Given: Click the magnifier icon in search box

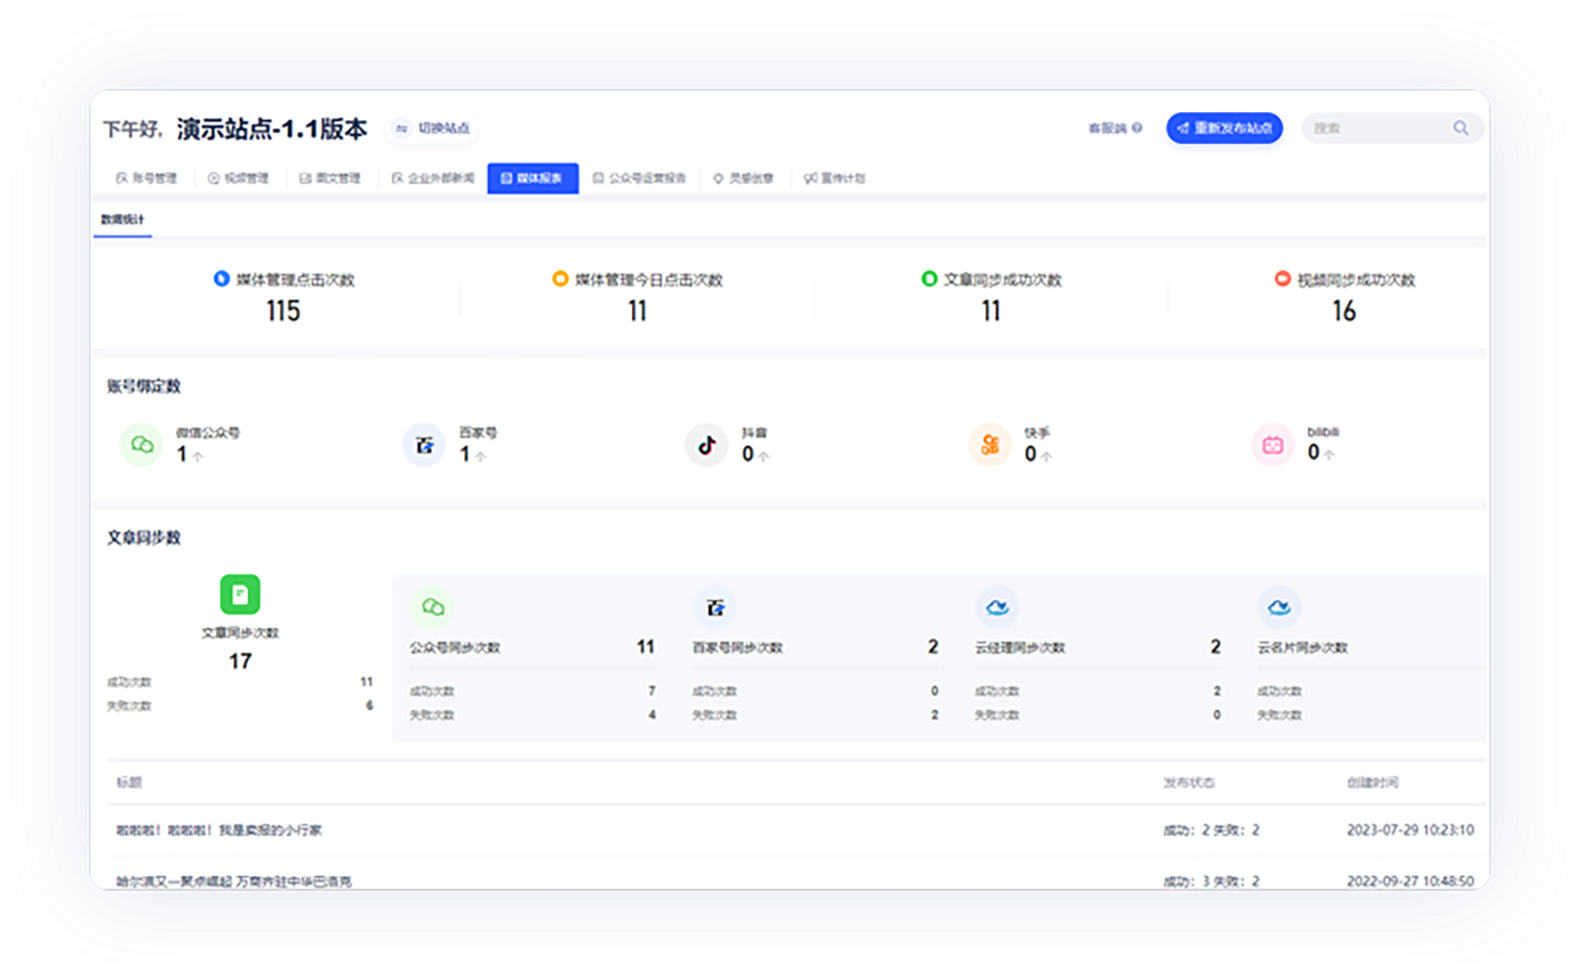Looking at the screenshot, I should [1461, 128].
